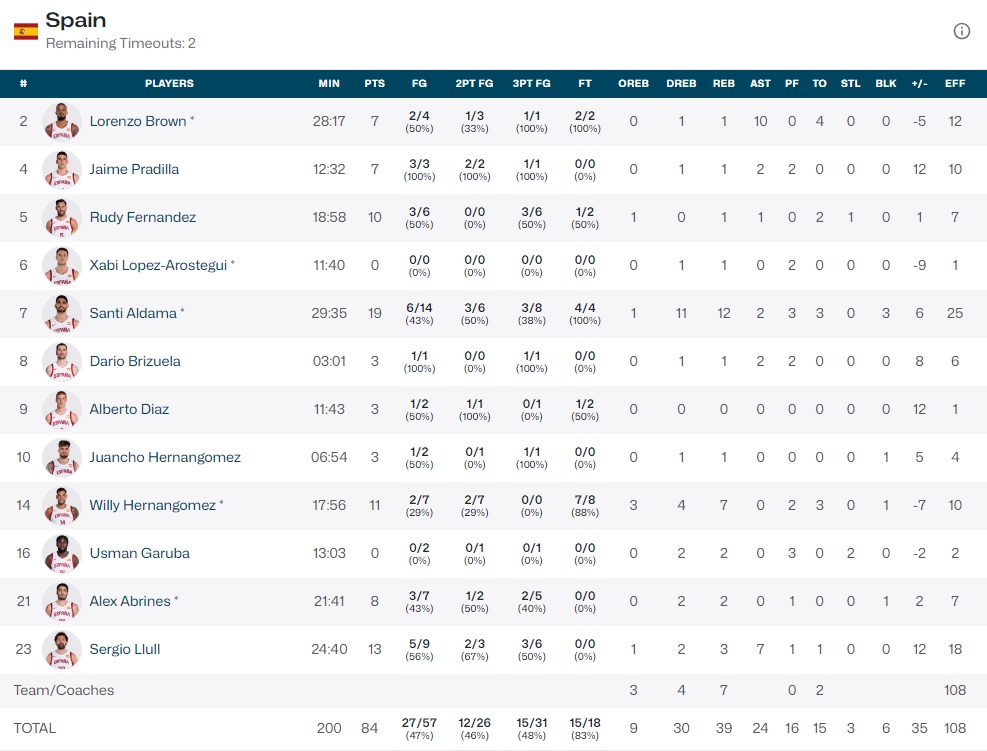Click Rudy Fernandez's player photo
The image size is (987, 751).
(62, 217)
